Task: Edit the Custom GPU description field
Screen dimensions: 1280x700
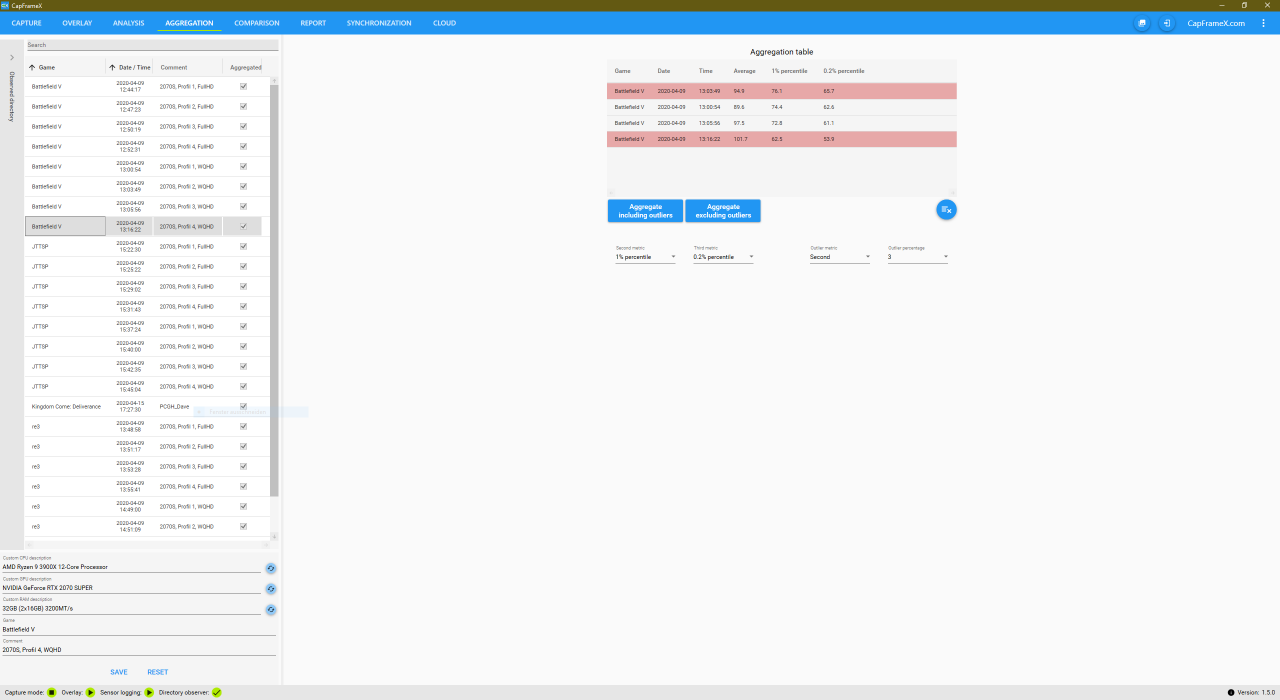Action: pyautogui.click(x=131, y=588)
